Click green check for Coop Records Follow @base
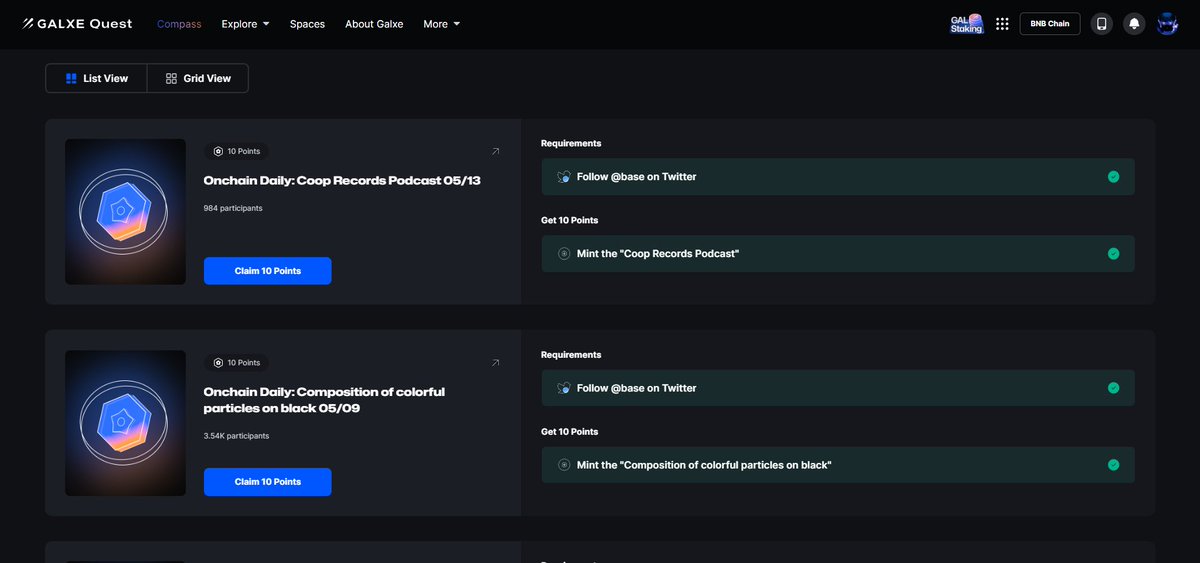 tap(1113, 177)
